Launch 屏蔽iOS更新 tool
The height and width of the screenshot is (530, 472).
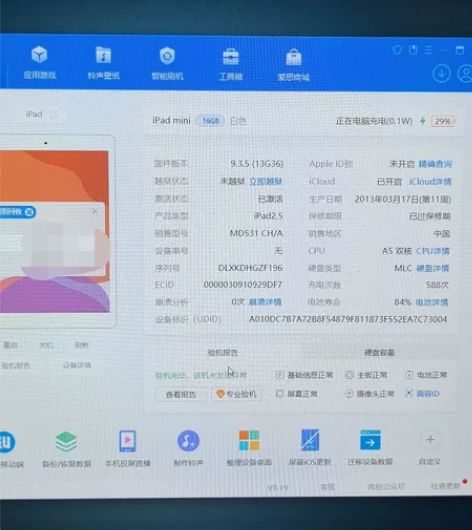[x=310, y=448]
